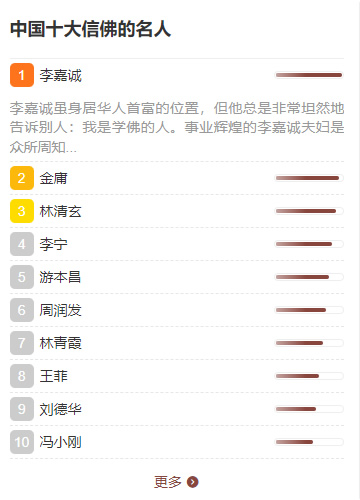The image size is (360, 500).
Task: Open the 李嘉诚 entry
Action: tap(60, 75)
